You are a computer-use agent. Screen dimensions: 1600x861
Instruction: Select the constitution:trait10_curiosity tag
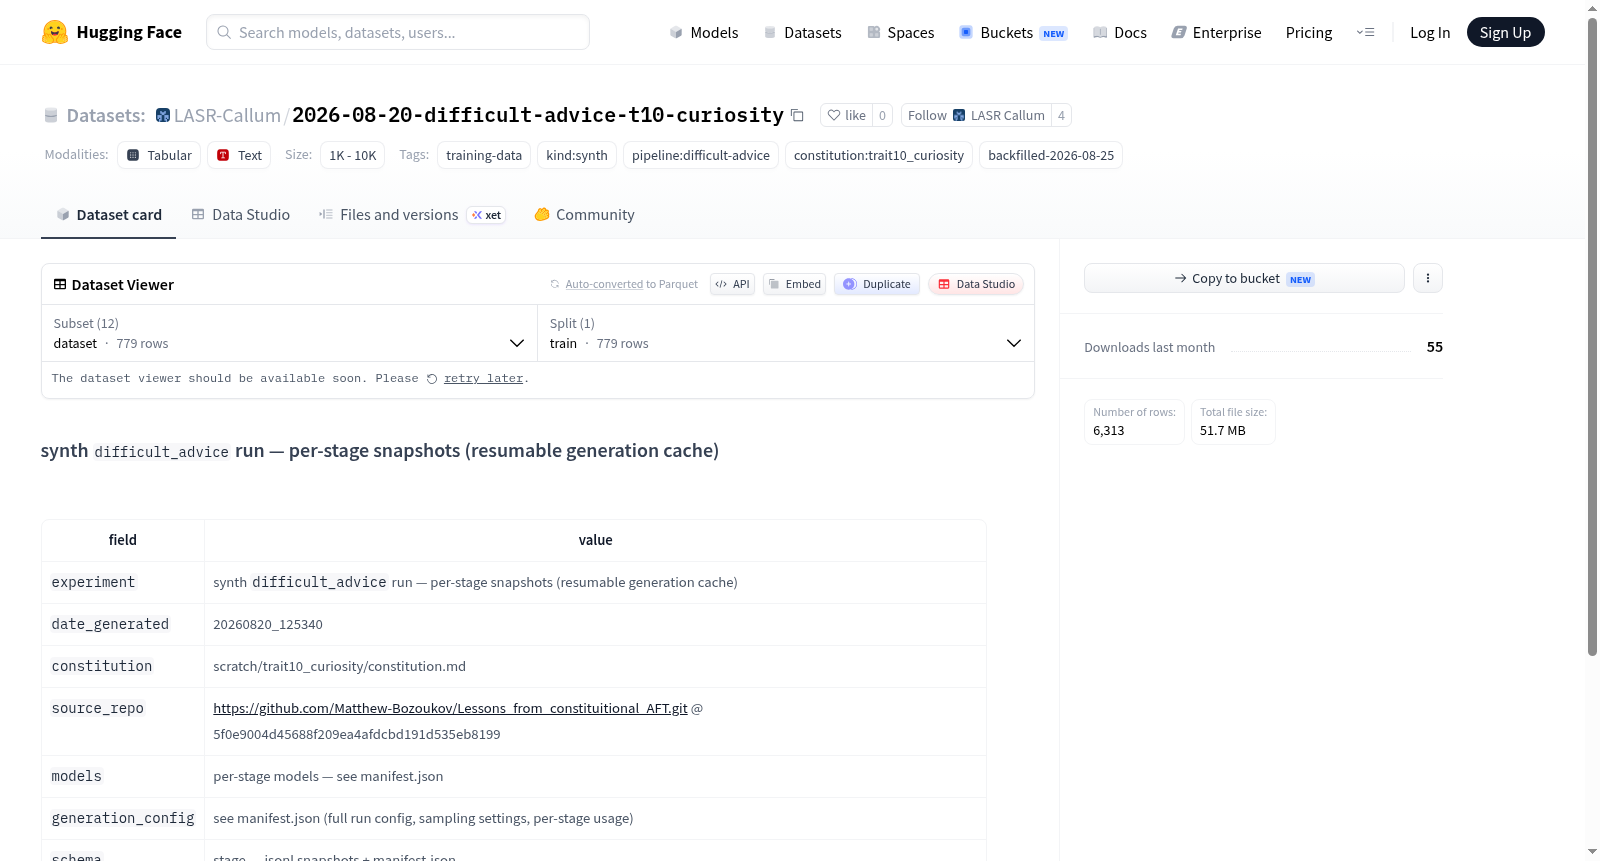[x=879, y=155]
